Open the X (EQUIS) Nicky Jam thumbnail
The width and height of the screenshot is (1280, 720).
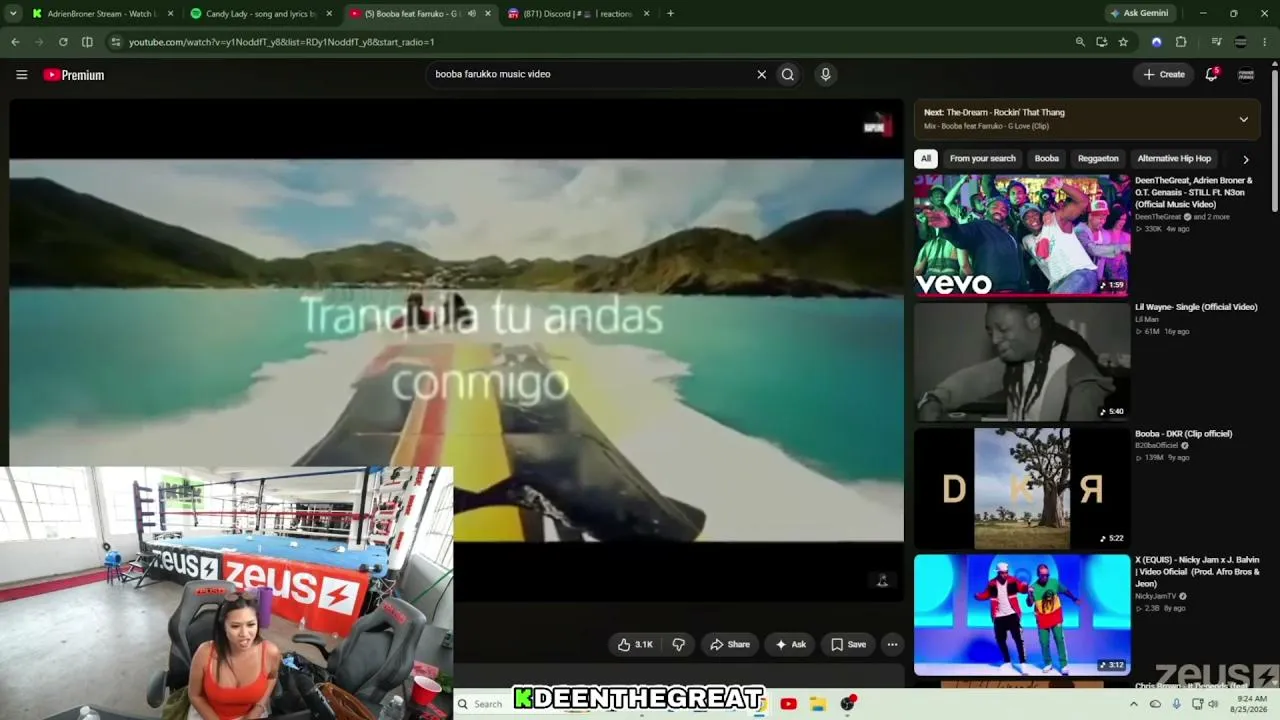click(1022, 615)
